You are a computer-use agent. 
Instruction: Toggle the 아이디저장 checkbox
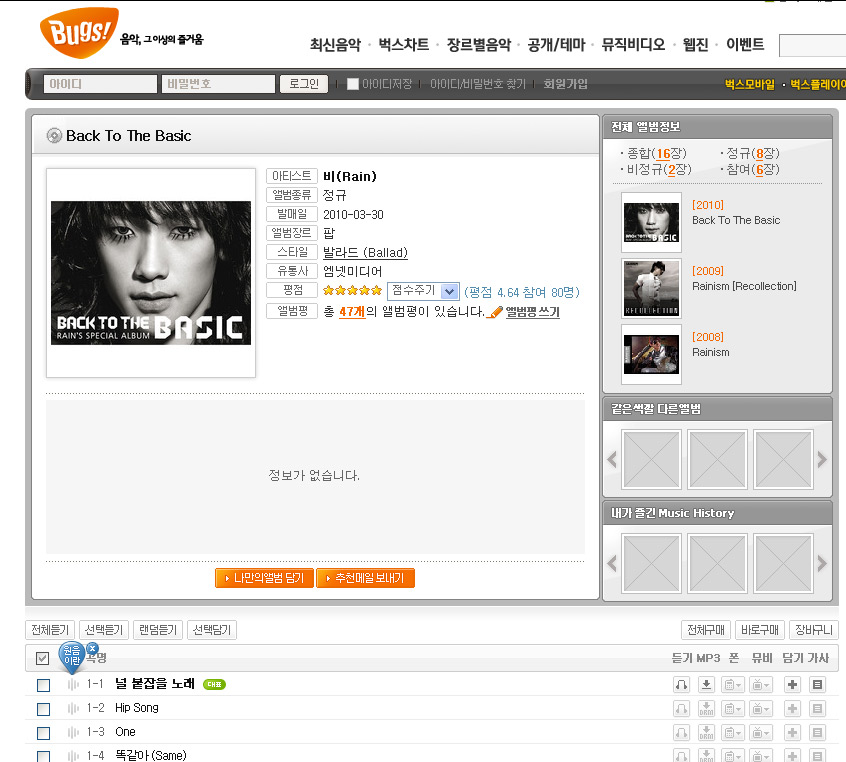coord(352,84)
